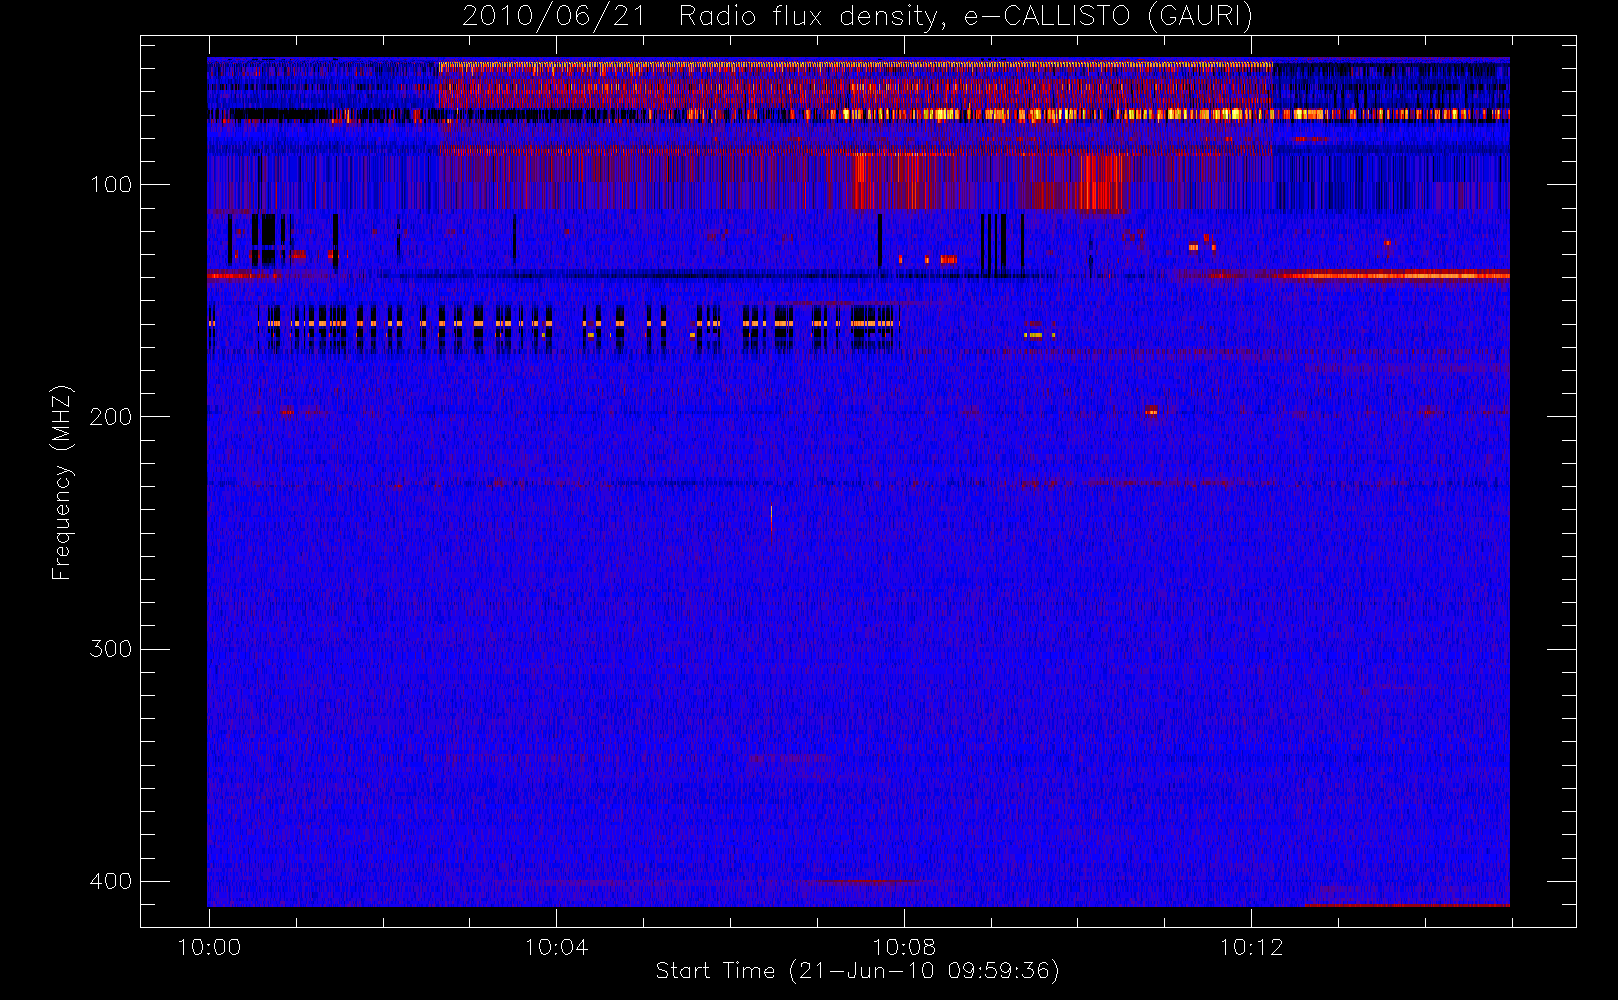Click the 200 frequency tick label
The height and width of the screenshot is (1000, 1618).
110,417
